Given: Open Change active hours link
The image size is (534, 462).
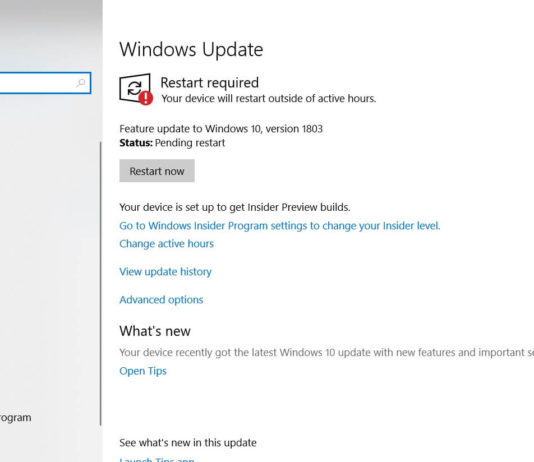Looking at the screenshot, I should [166, 244].
